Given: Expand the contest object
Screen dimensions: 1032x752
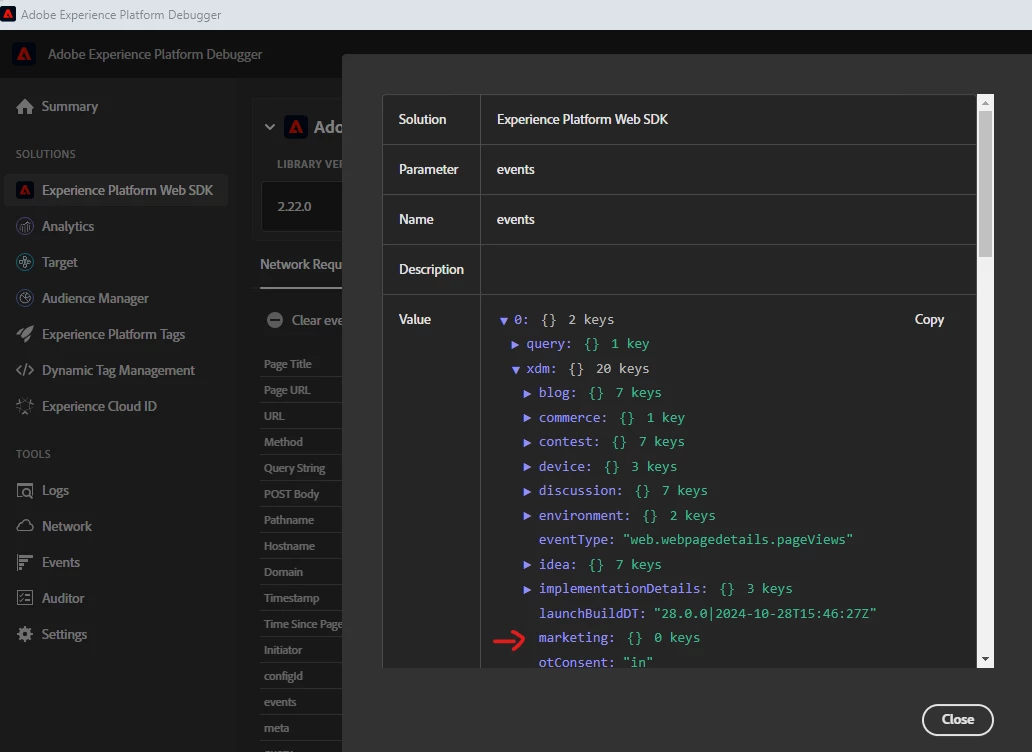Looking at the screenshot, I should click(527, 442).
